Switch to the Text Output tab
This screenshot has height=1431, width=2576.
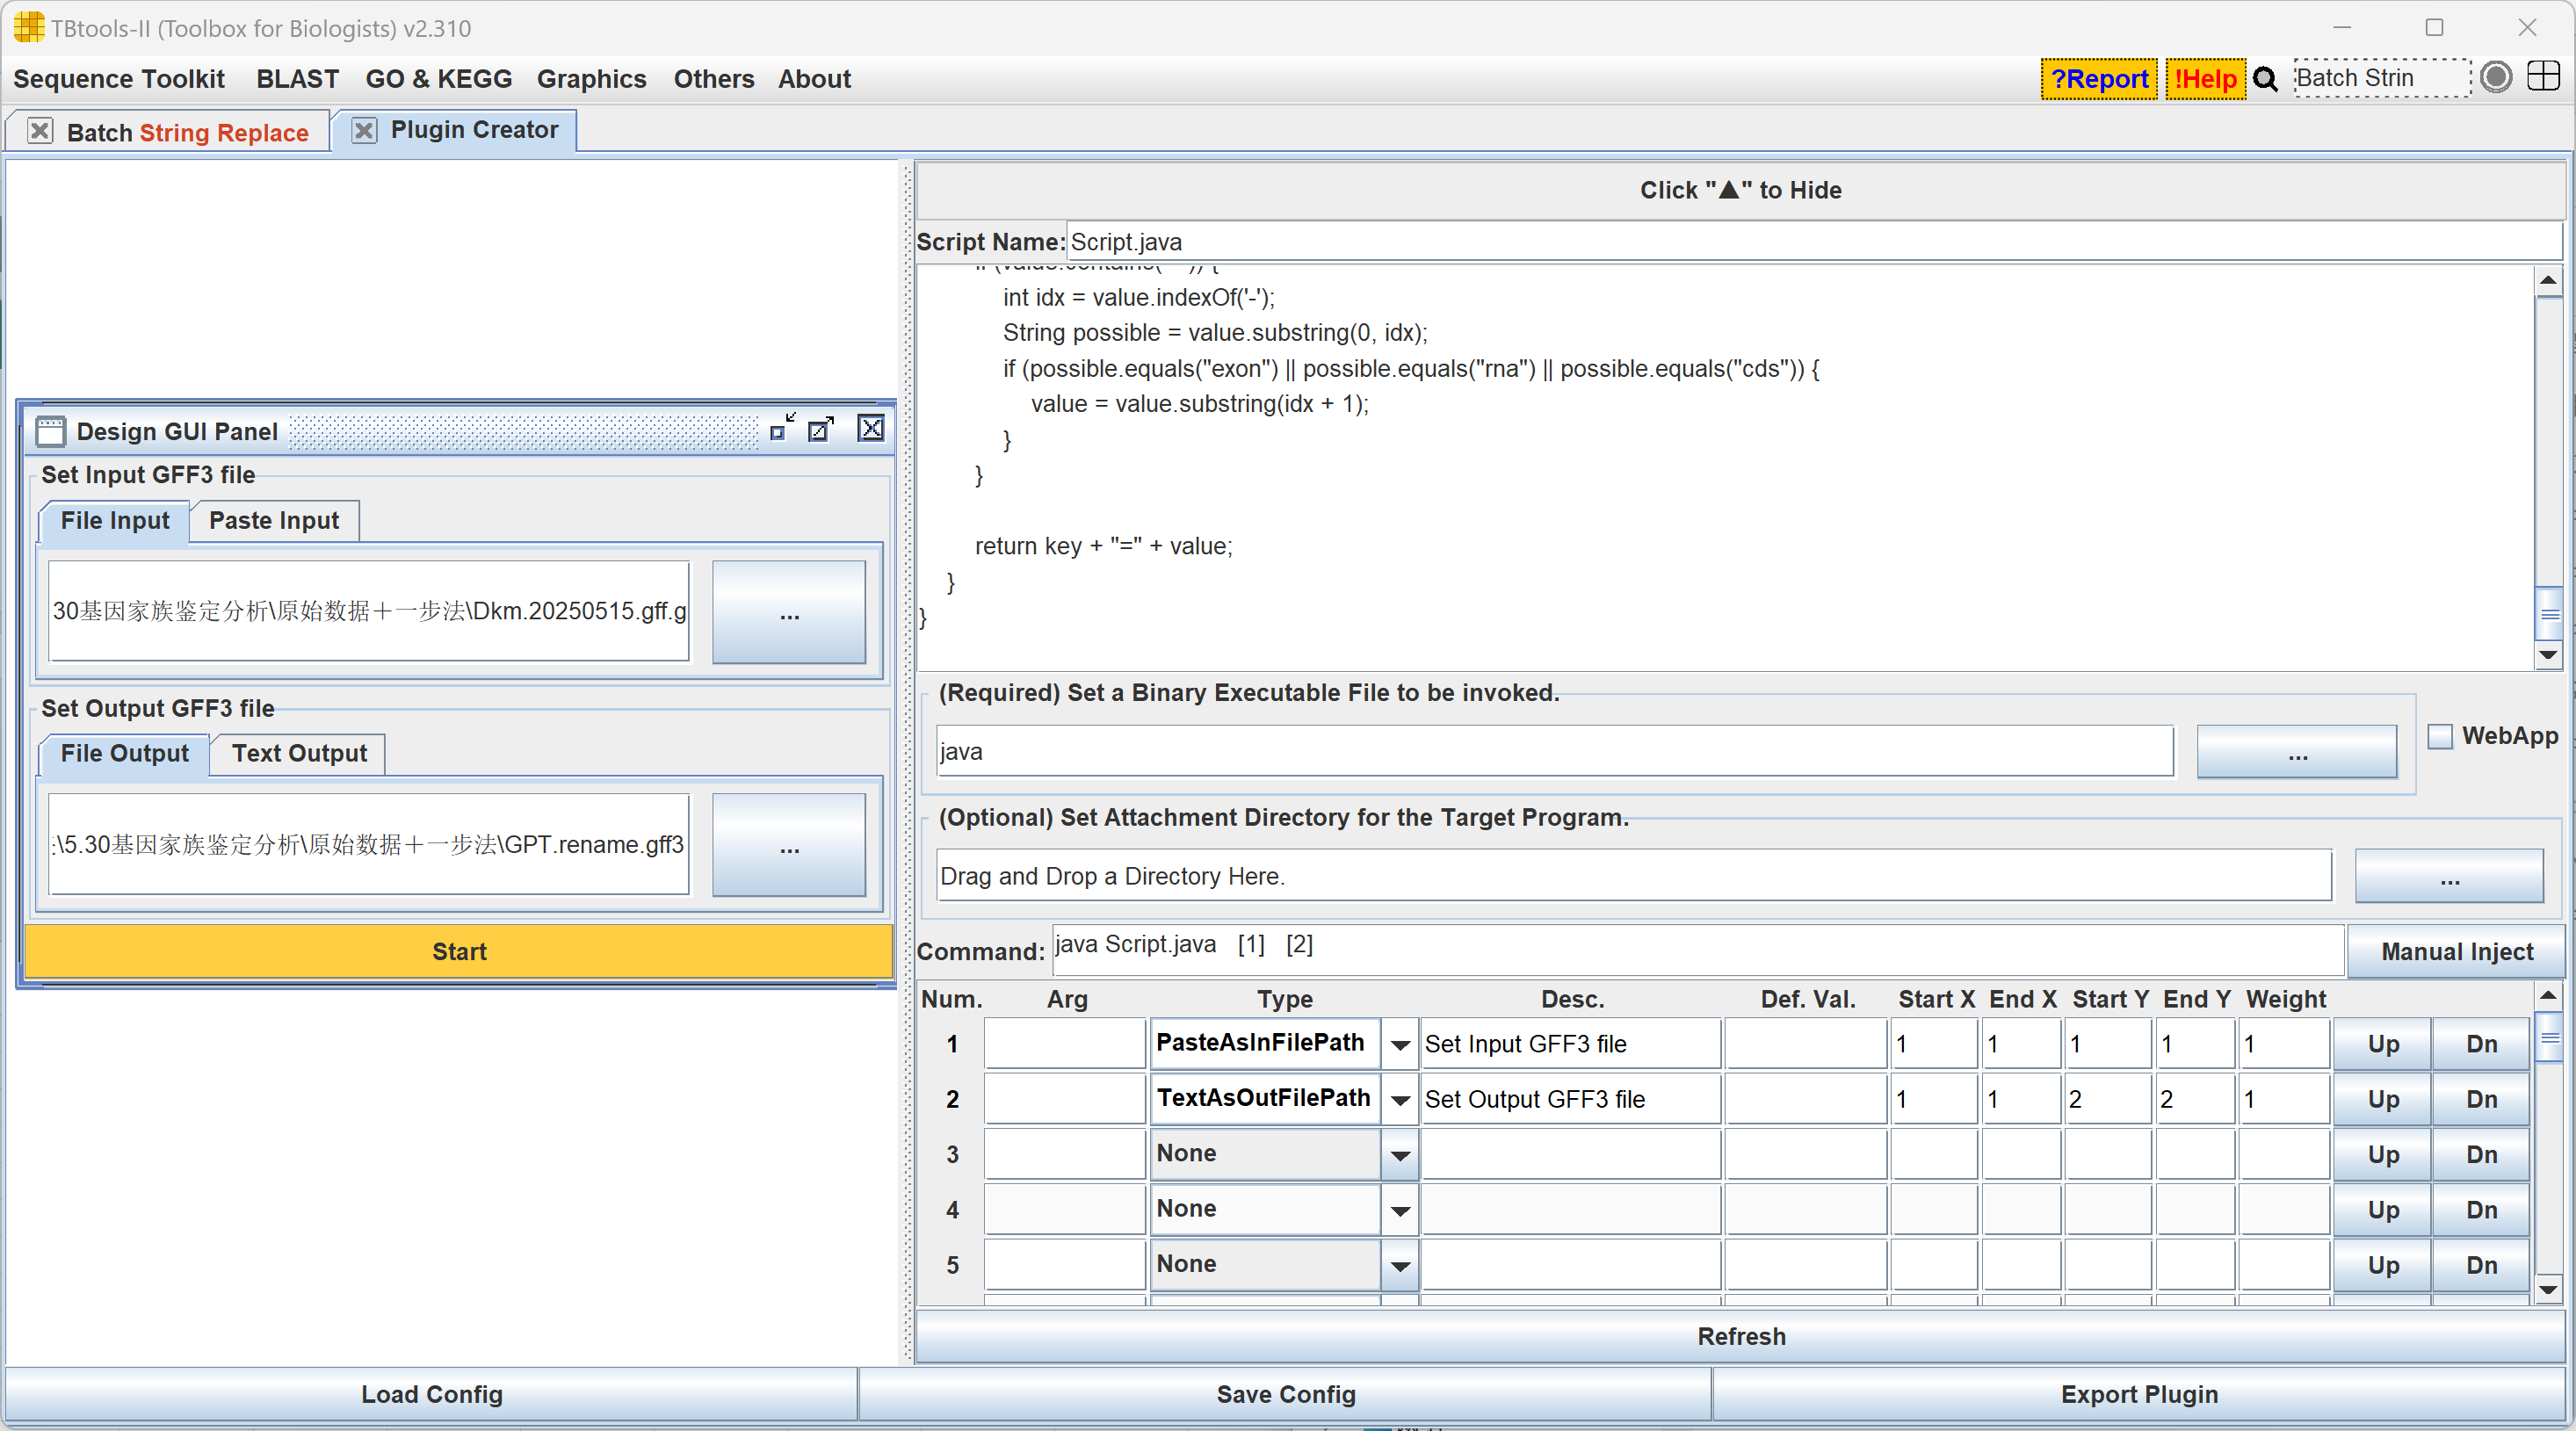point(299,753)
